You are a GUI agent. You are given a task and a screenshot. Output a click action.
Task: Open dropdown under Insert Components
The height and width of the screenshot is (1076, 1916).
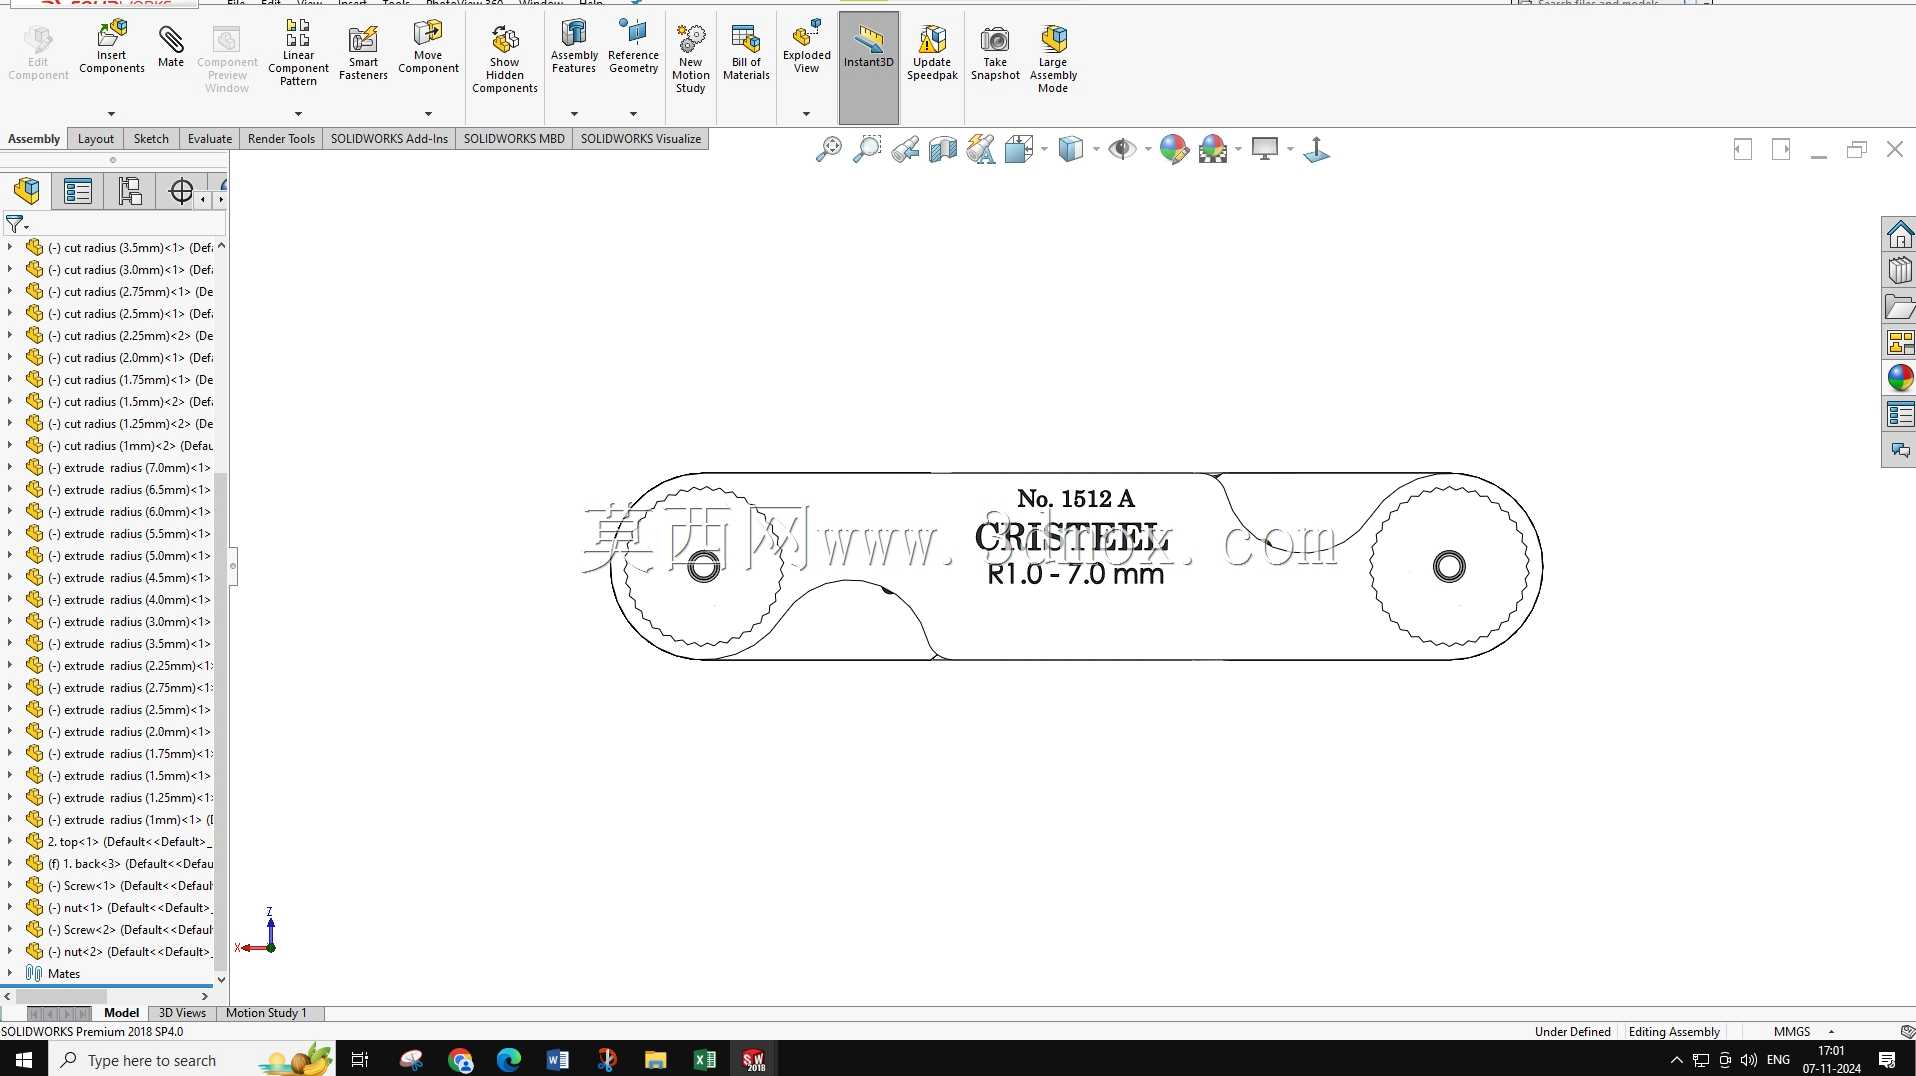(x=111, y=114)
